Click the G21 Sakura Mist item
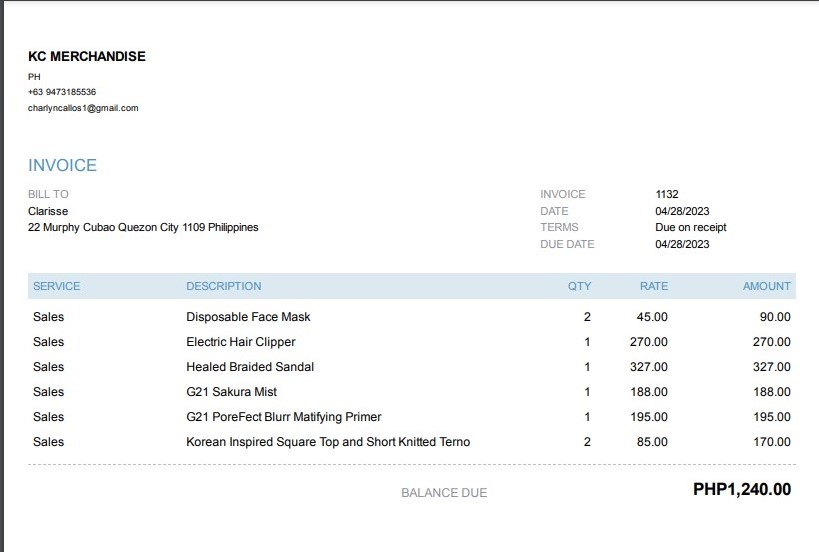 click(231, 392)
